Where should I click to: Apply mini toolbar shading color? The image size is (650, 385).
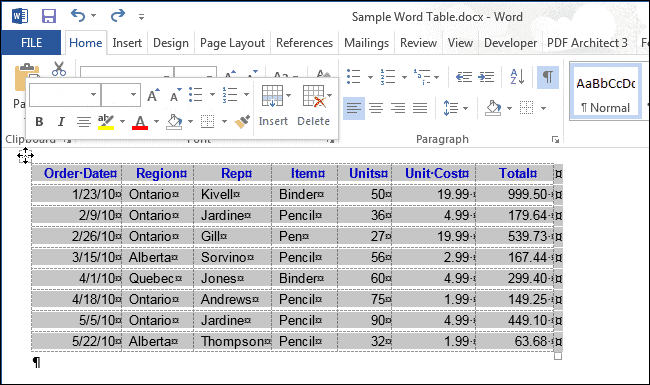click(x=174, y=122)
